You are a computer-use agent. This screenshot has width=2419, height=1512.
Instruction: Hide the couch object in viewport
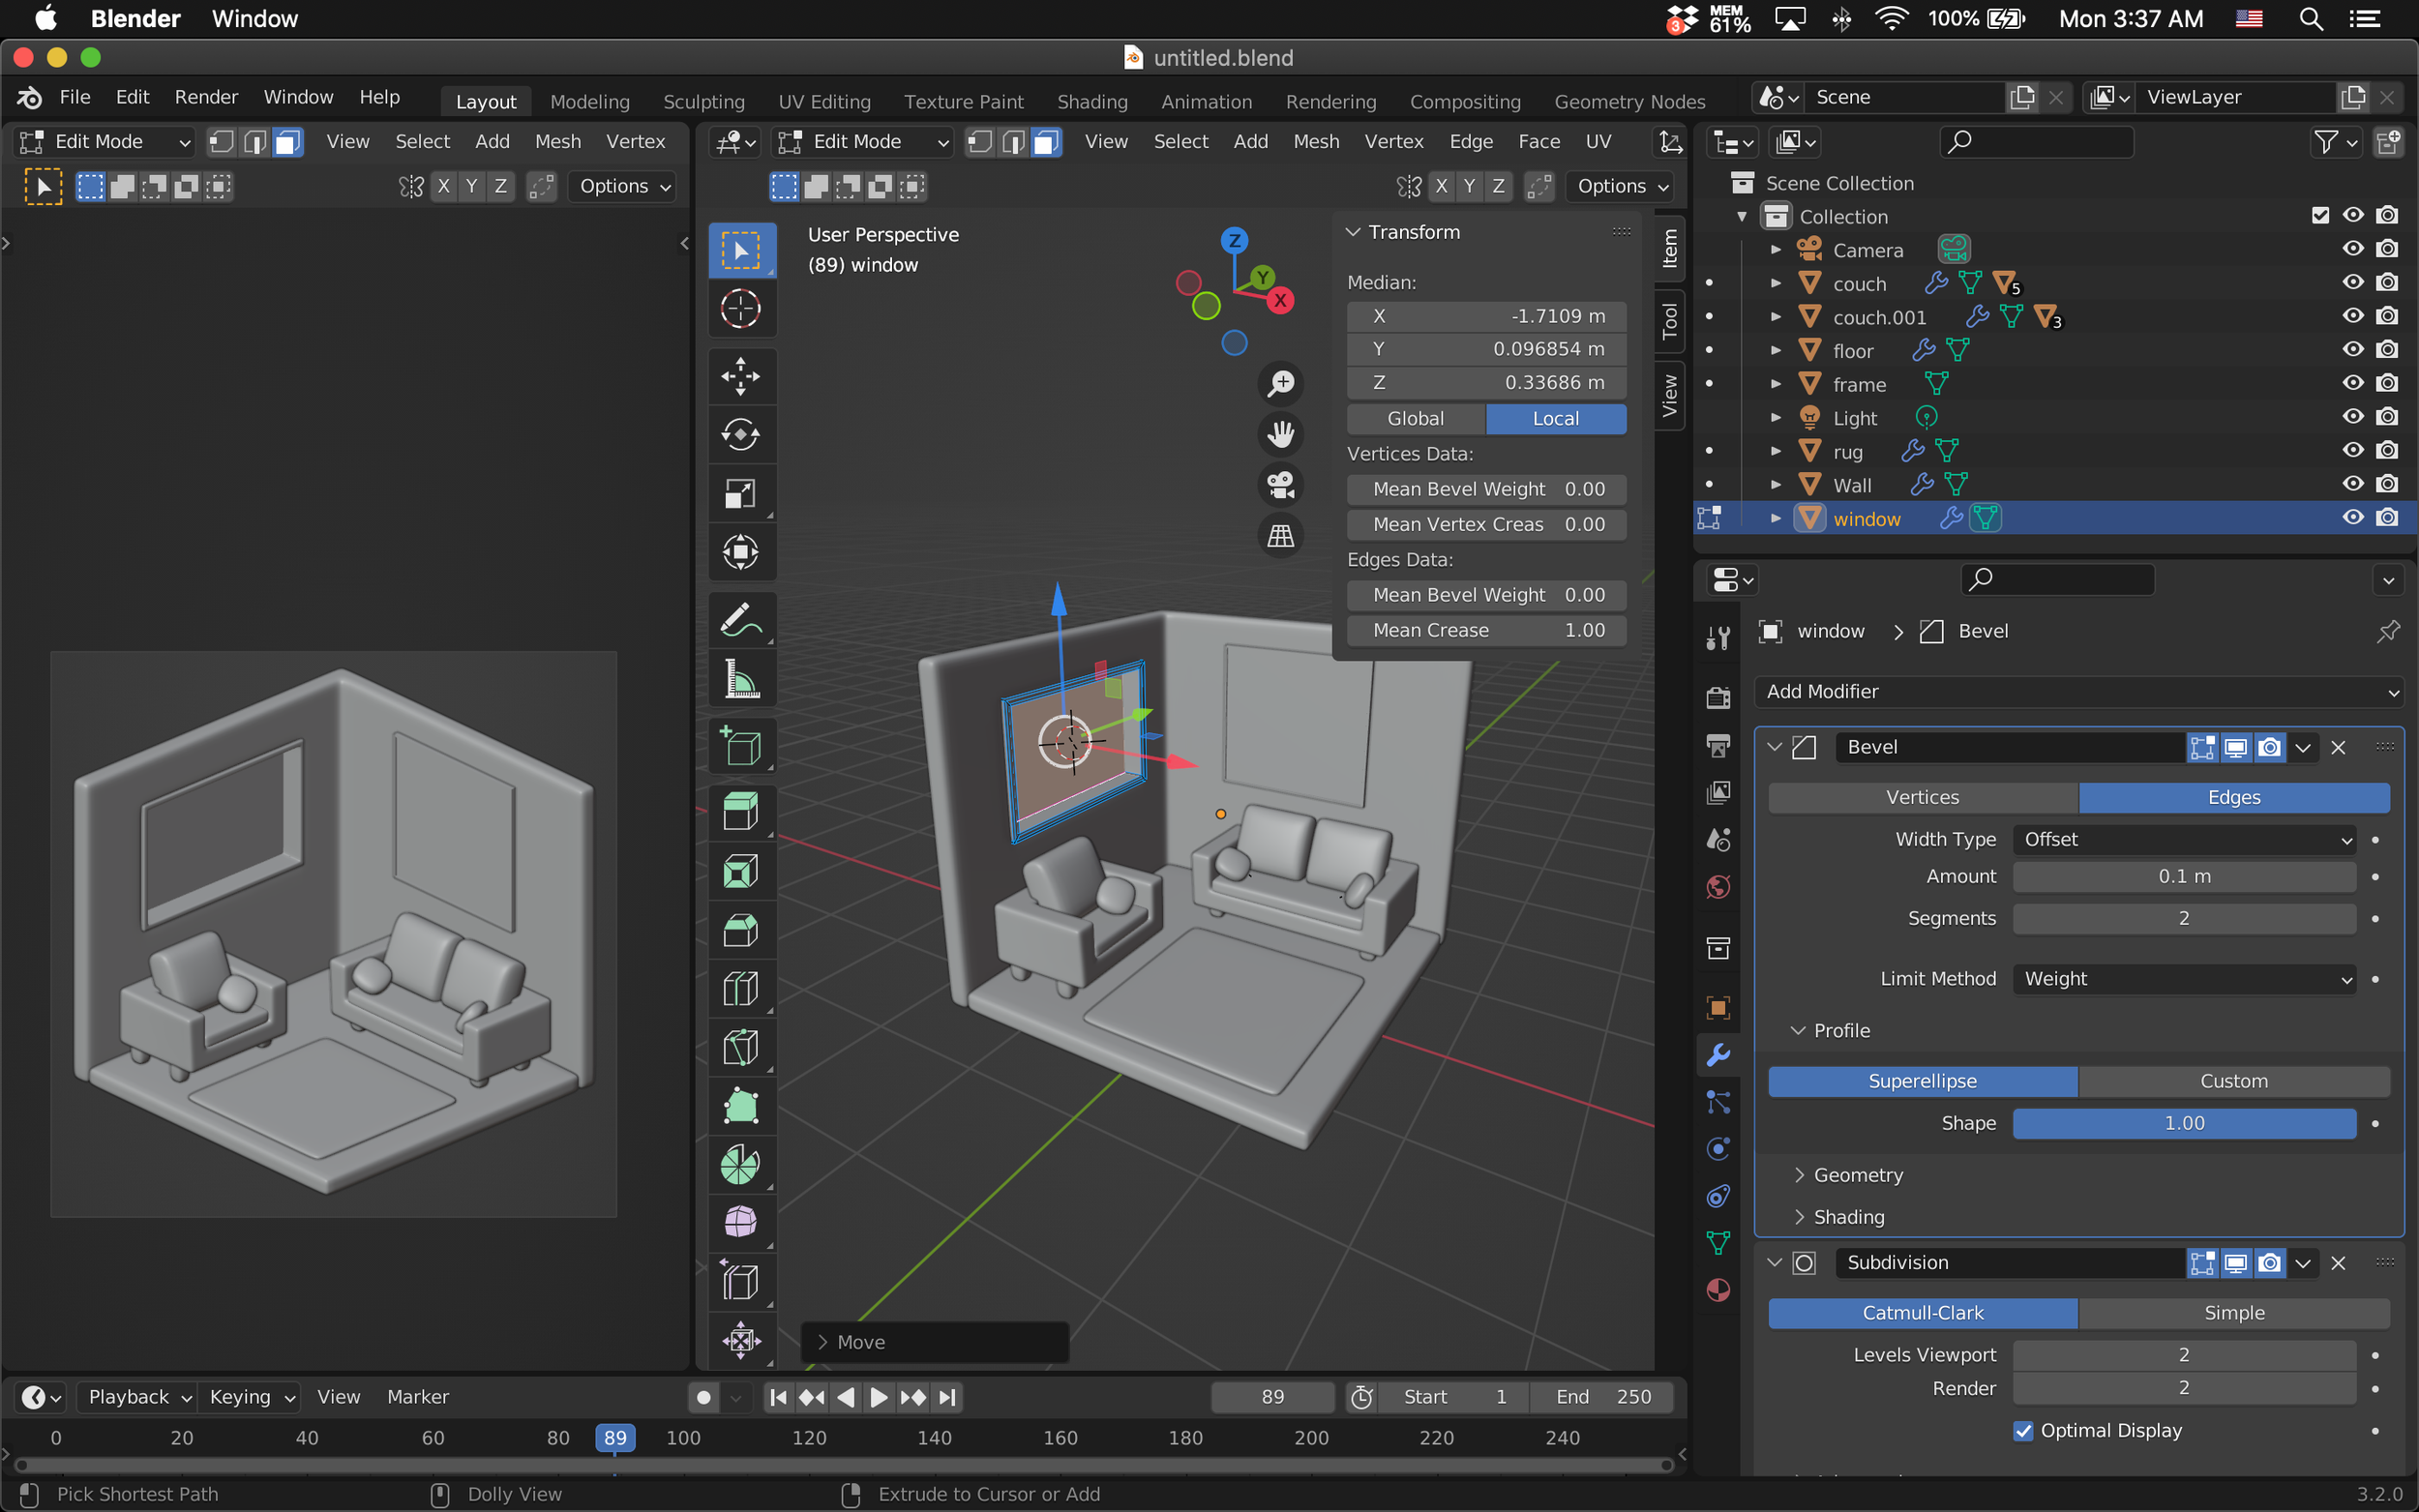(x=2353, y=283)
